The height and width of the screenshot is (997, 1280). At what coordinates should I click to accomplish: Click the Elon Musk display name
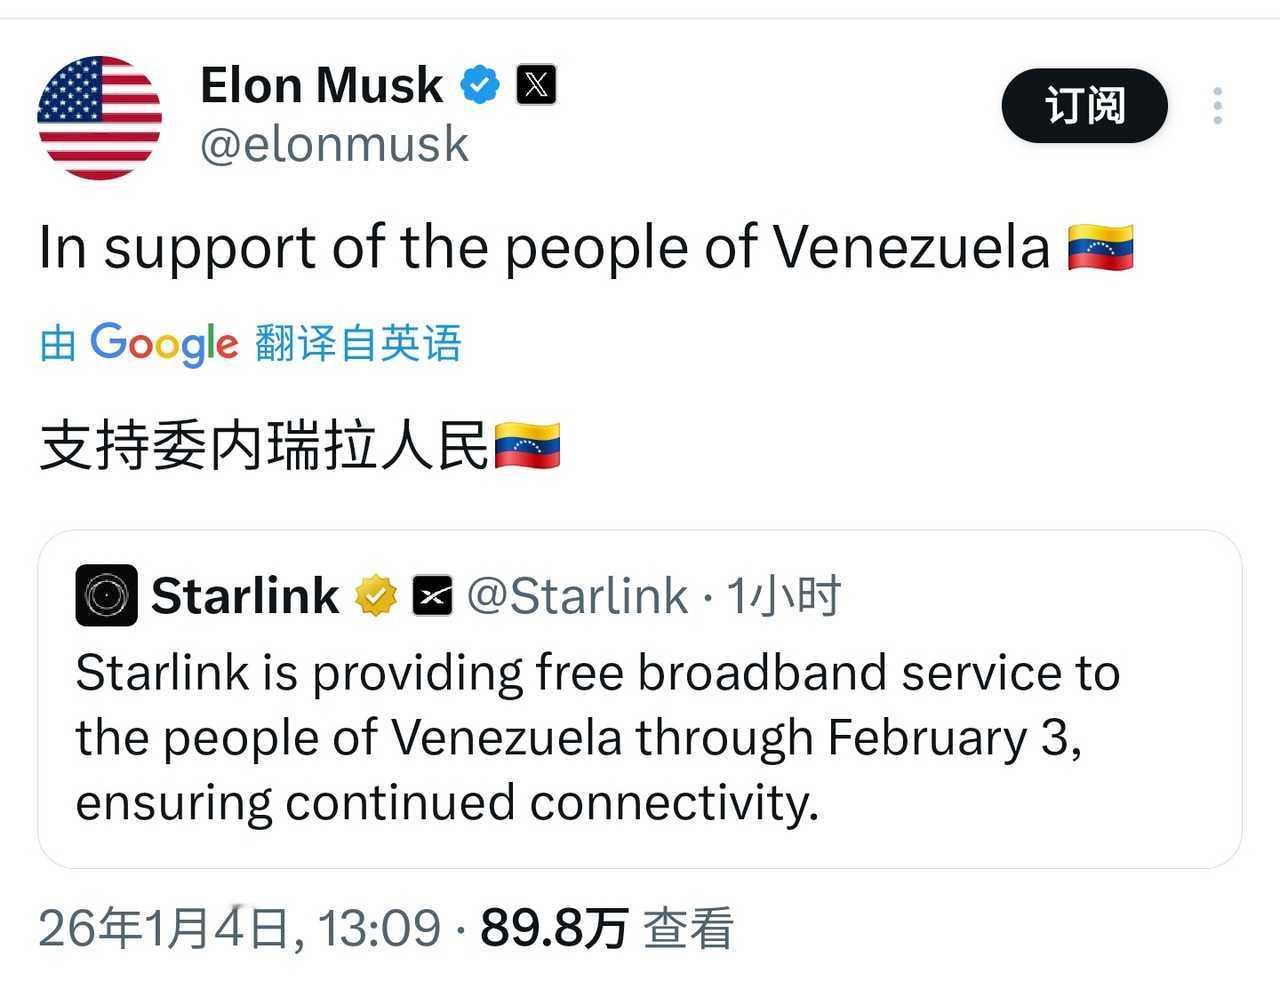(x=321, y=85)
